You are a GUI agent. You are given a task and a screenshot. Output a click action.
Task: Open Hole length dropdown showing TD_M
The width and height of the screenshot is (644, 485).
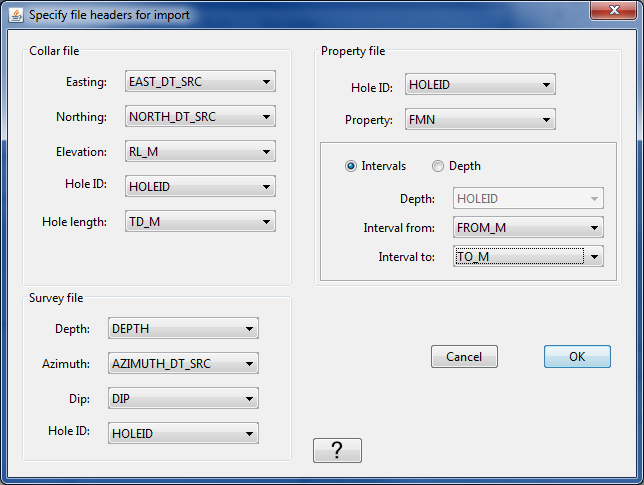tap(200, 221)
